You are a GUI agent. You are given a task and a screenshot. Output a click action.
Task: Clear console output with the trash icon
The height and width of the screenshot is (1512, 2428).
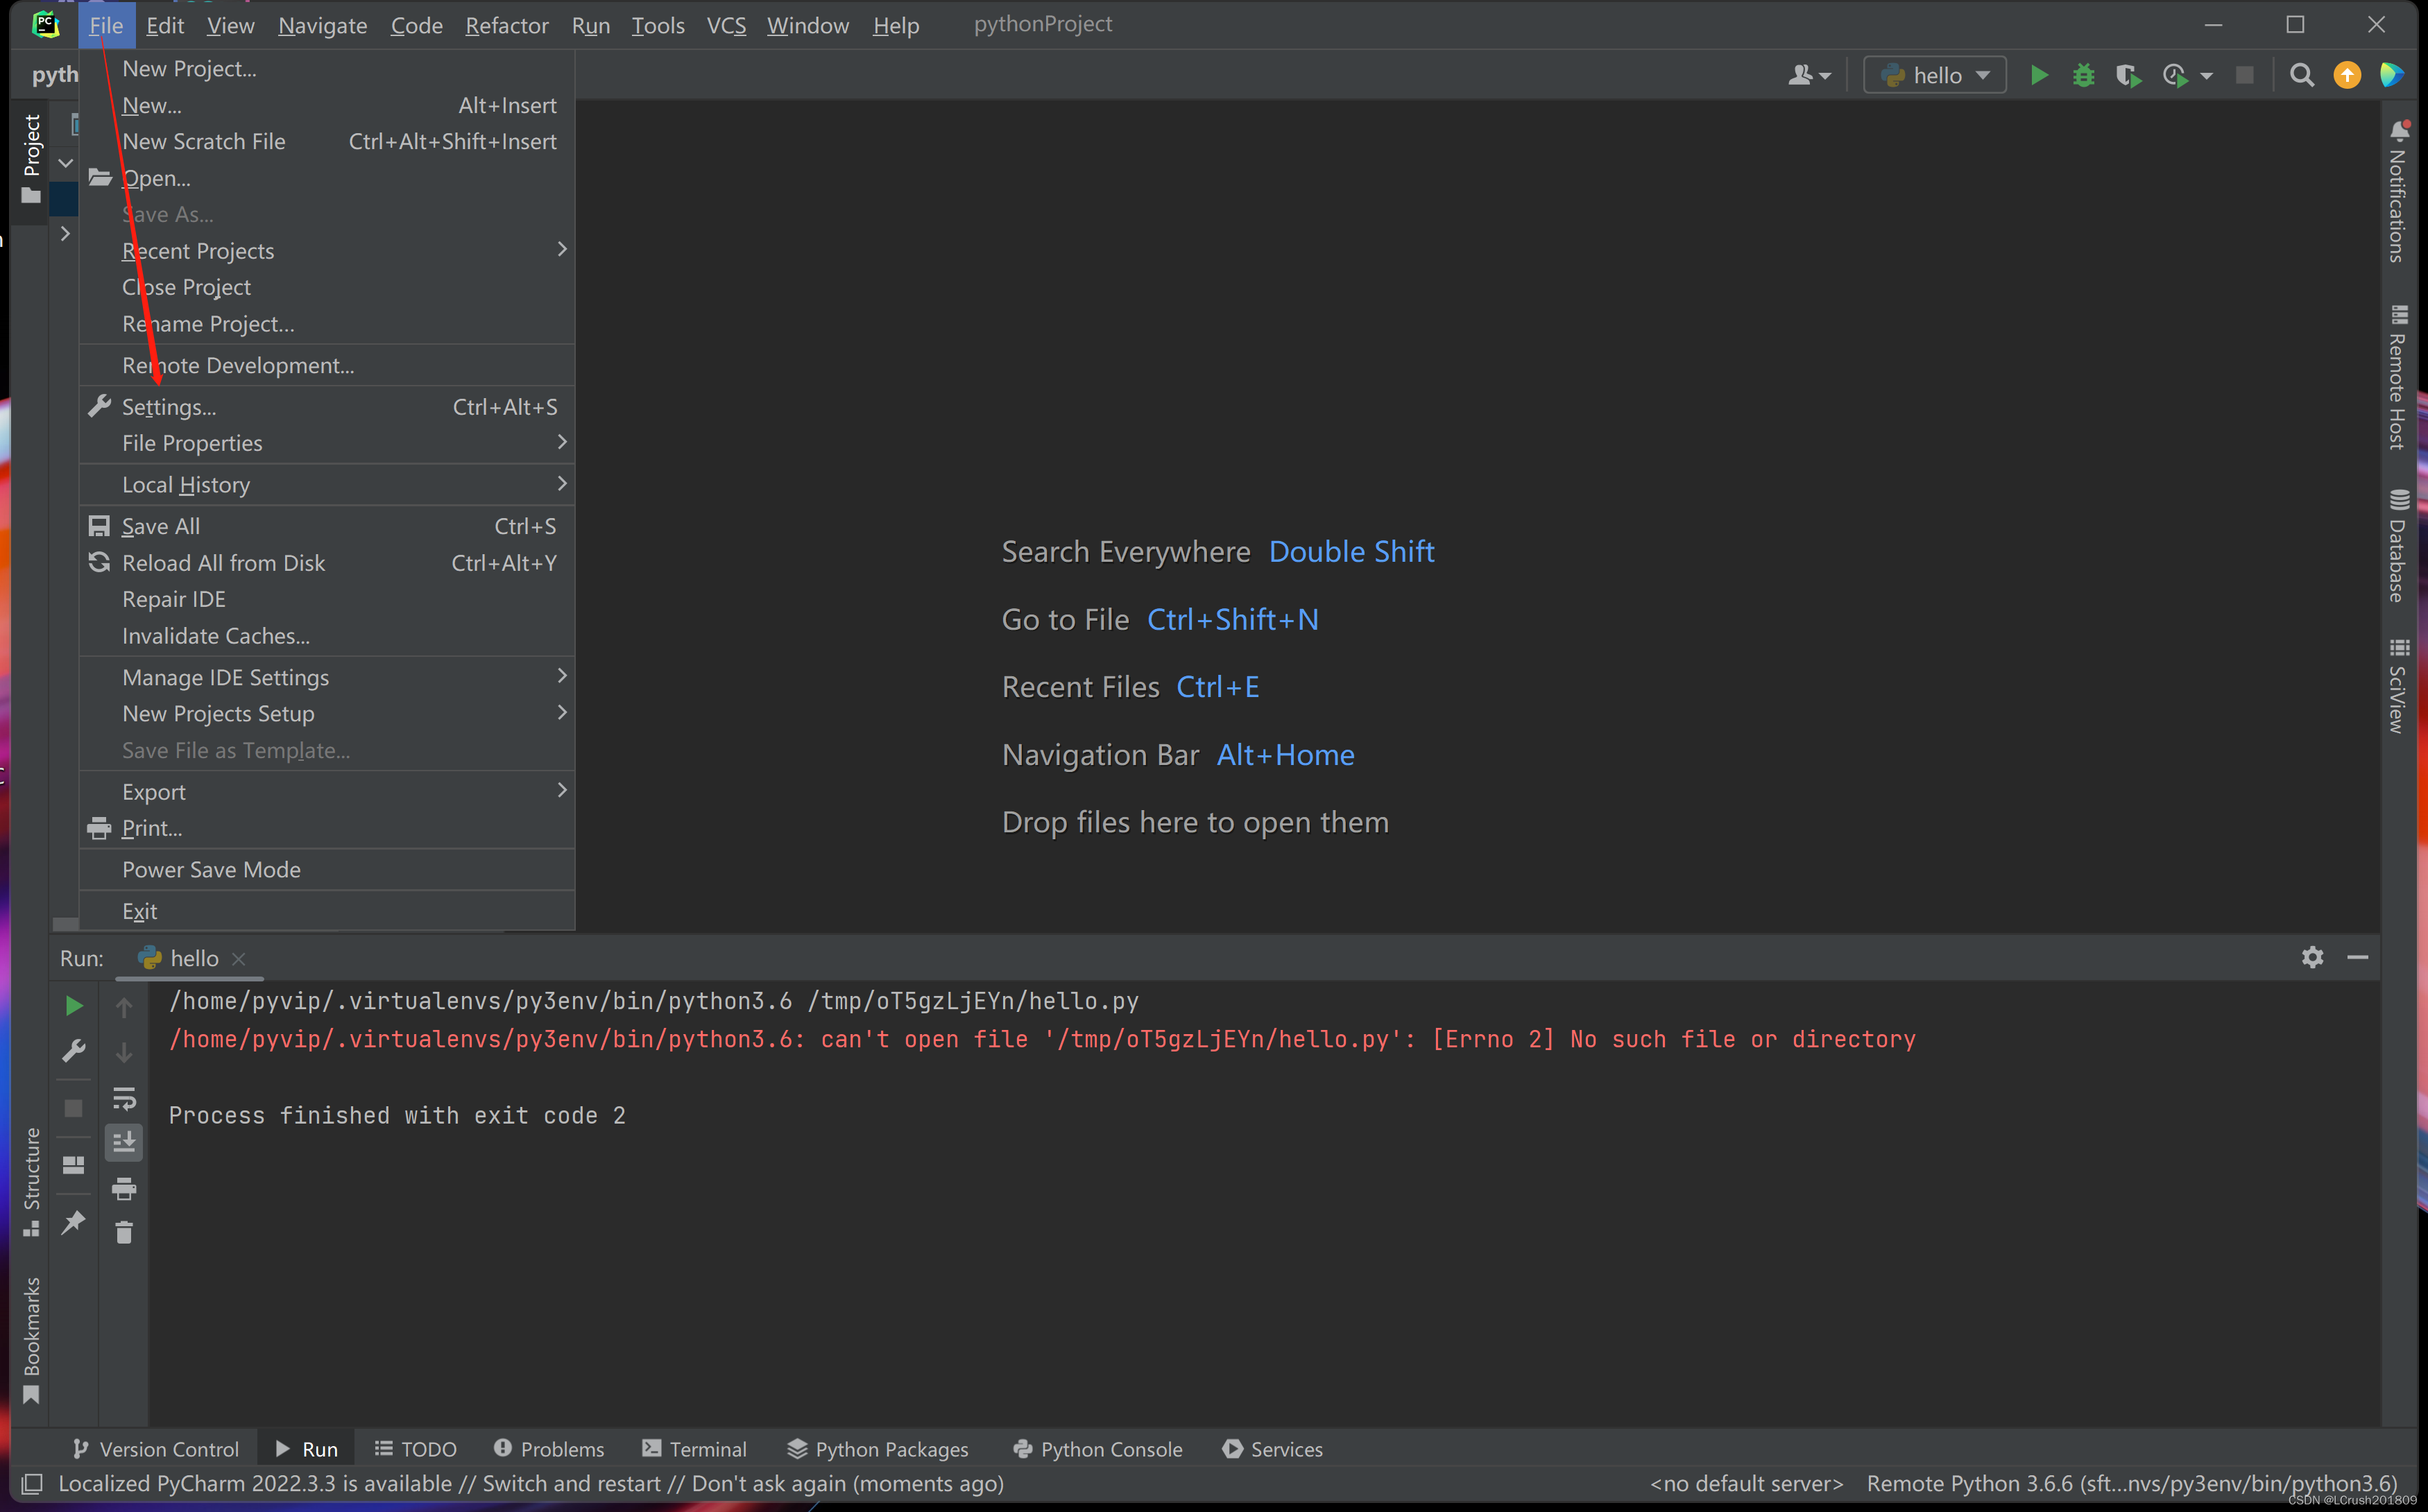[x=124, y=1232]
